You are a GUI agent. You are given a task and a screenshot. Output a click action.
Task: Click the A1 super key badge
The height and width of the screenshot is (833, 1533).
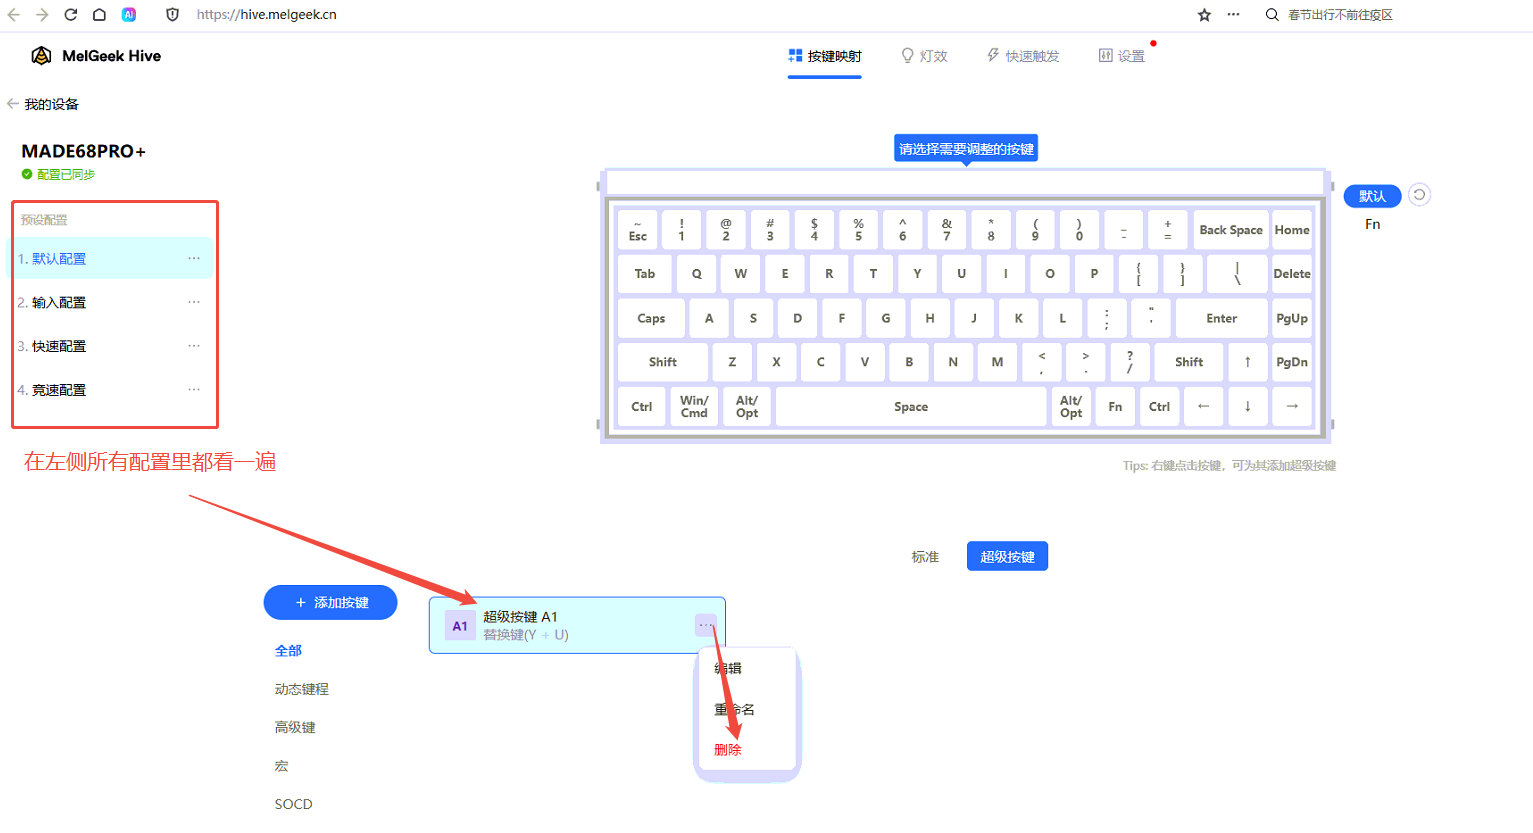(x=460, y=626)
